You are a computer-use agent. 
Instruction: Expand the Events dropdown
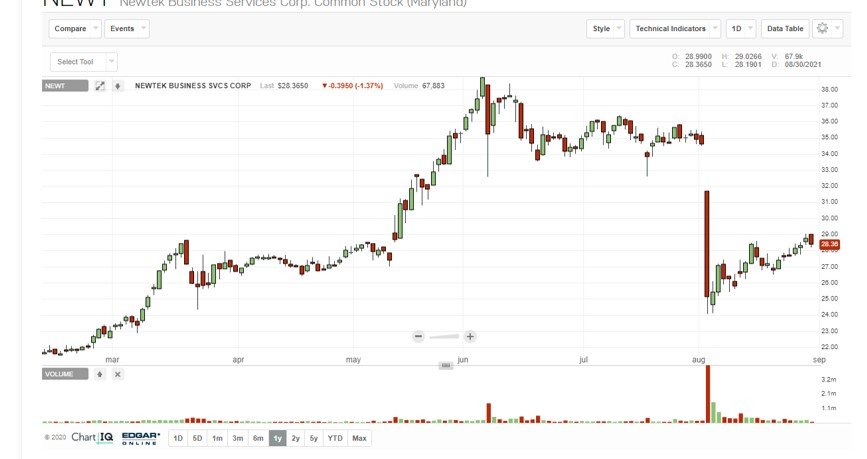(x=126, y=29)
